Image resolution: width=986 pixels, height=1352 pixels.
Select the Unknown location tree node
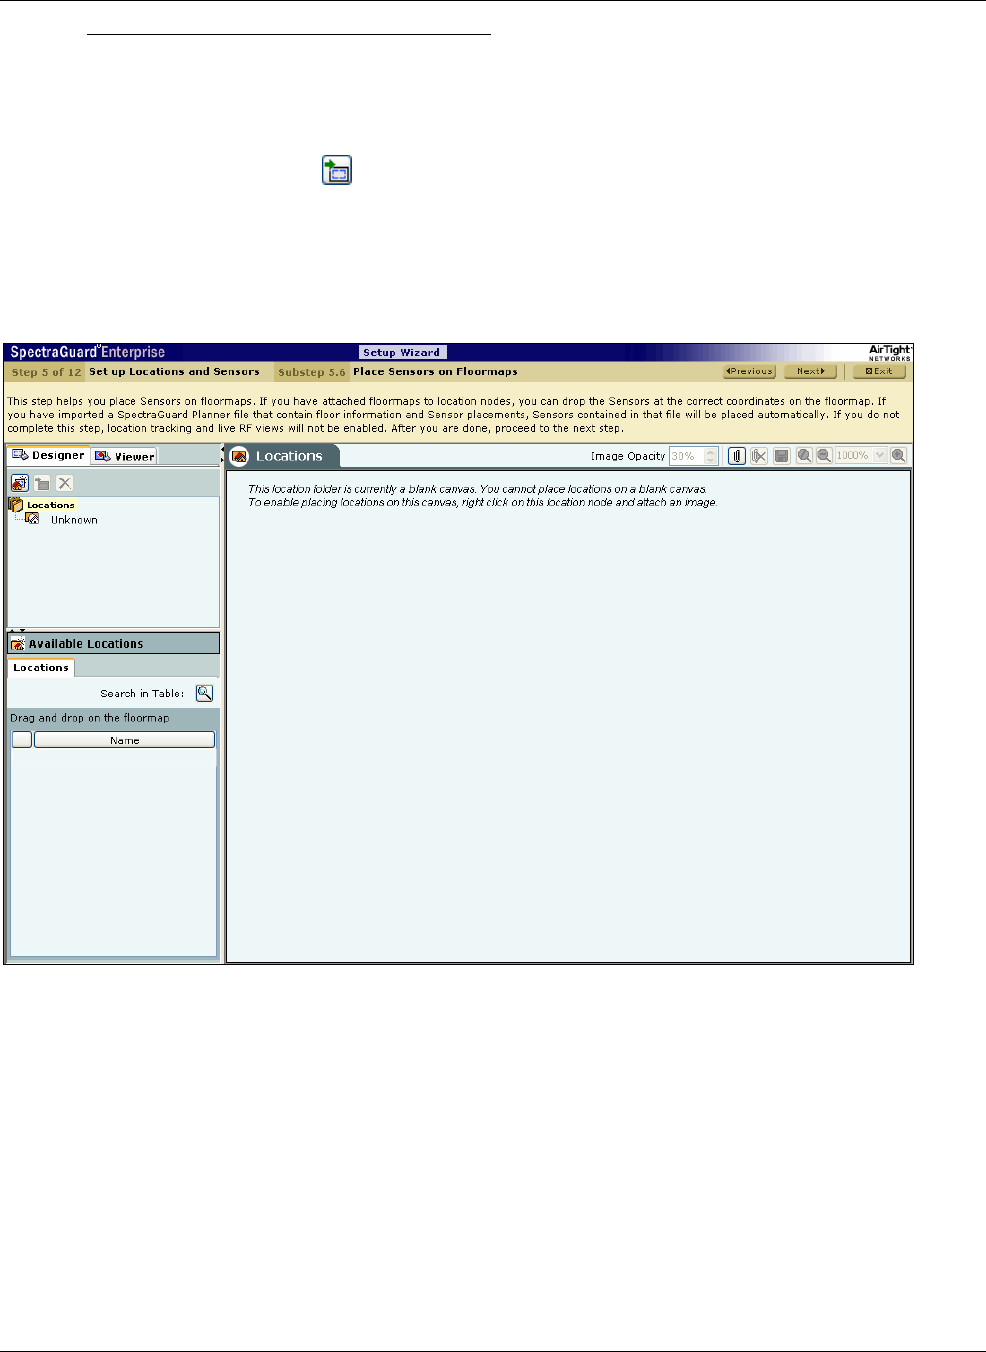coord(74,520)
